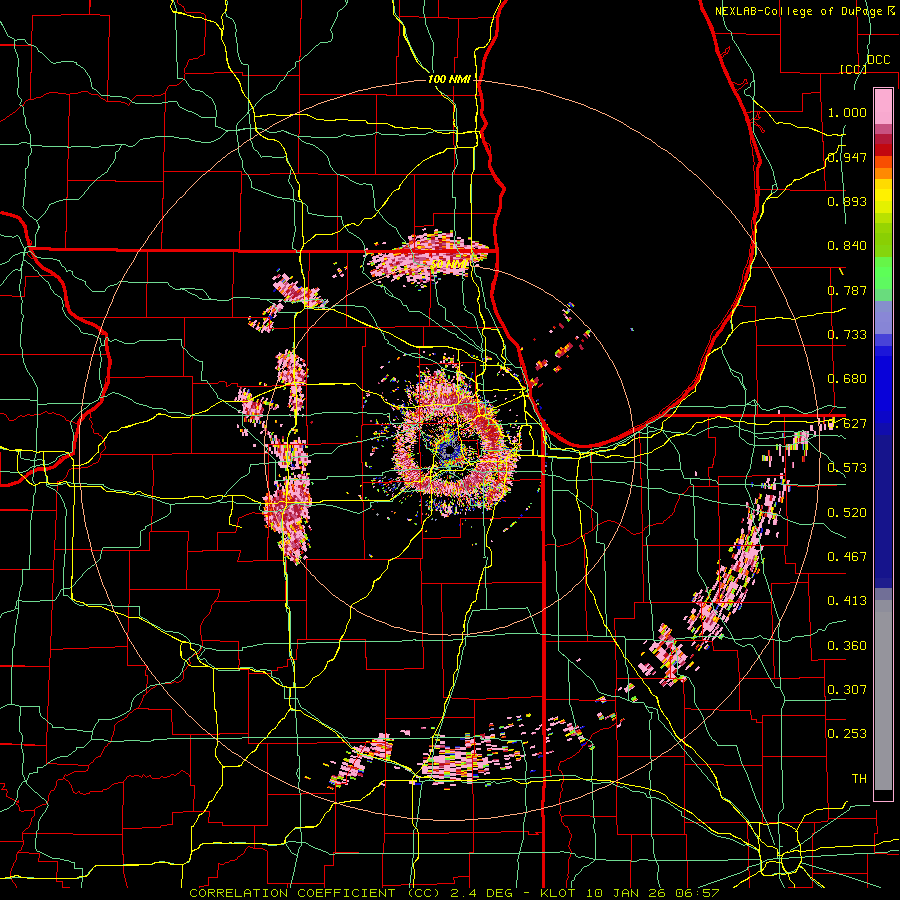This screenshot has height=900, width=900.
Task: Pick the light pink color bar segment near 1.000
Action: pyautogui.click(x=883, y=107)
